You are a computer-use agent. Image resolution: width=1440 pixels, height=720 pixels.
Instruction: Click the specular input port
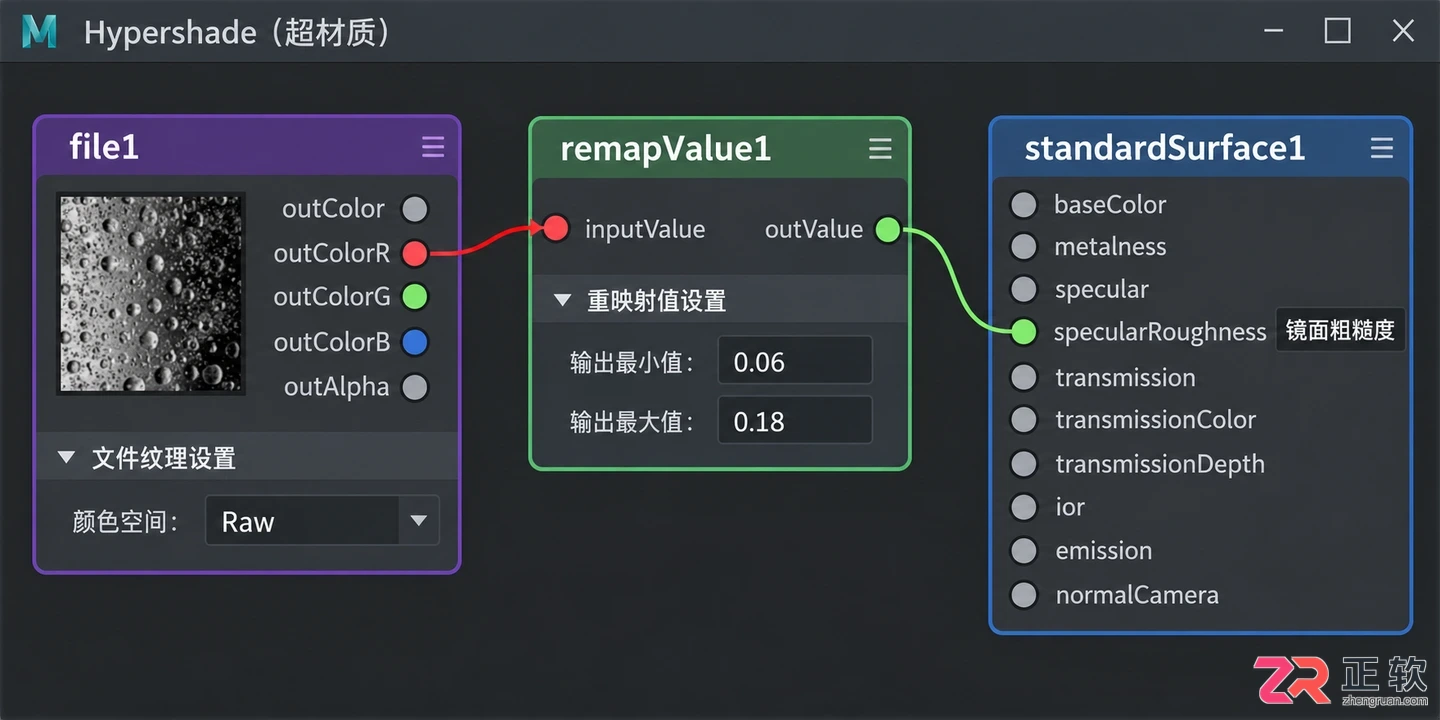pyautogui.click(x=1024, y=289)
